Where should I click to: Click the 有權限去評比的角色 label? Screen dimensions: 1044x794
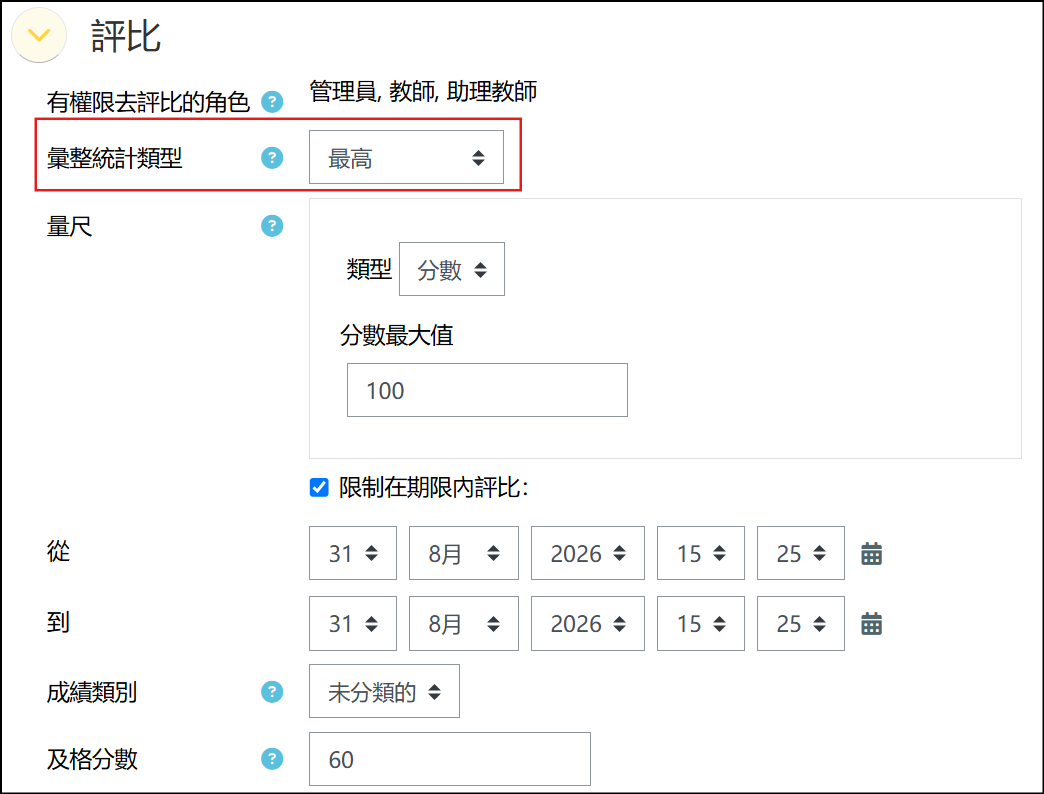148,102
